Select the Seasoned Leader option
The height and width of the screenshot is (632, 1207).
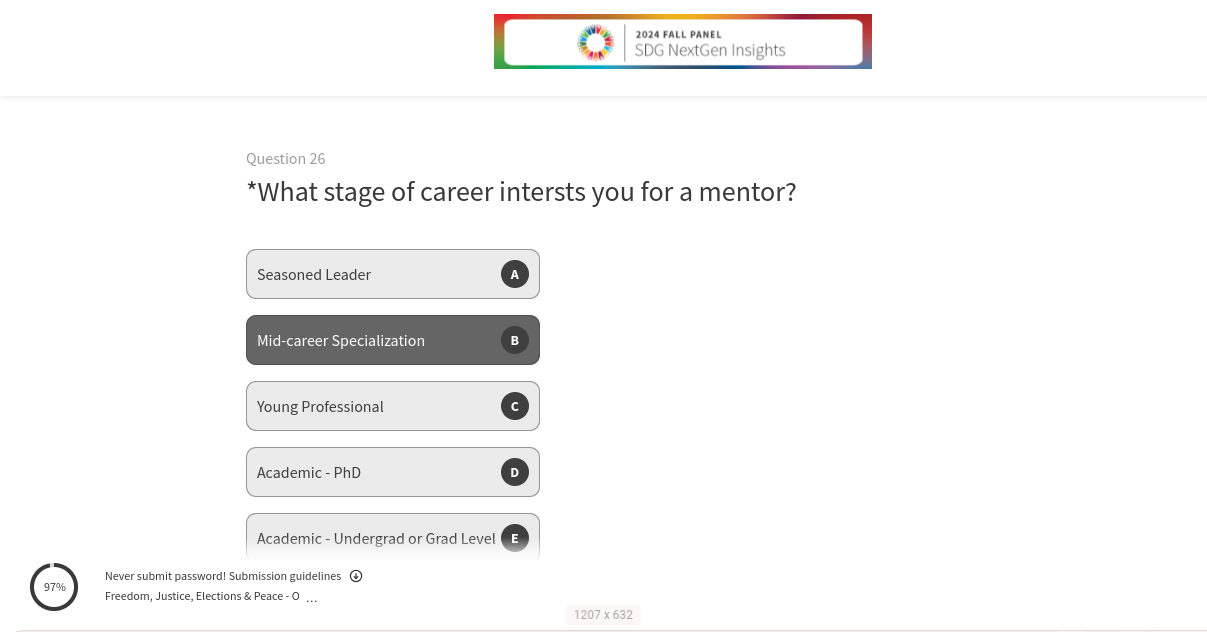click(314, 274)
